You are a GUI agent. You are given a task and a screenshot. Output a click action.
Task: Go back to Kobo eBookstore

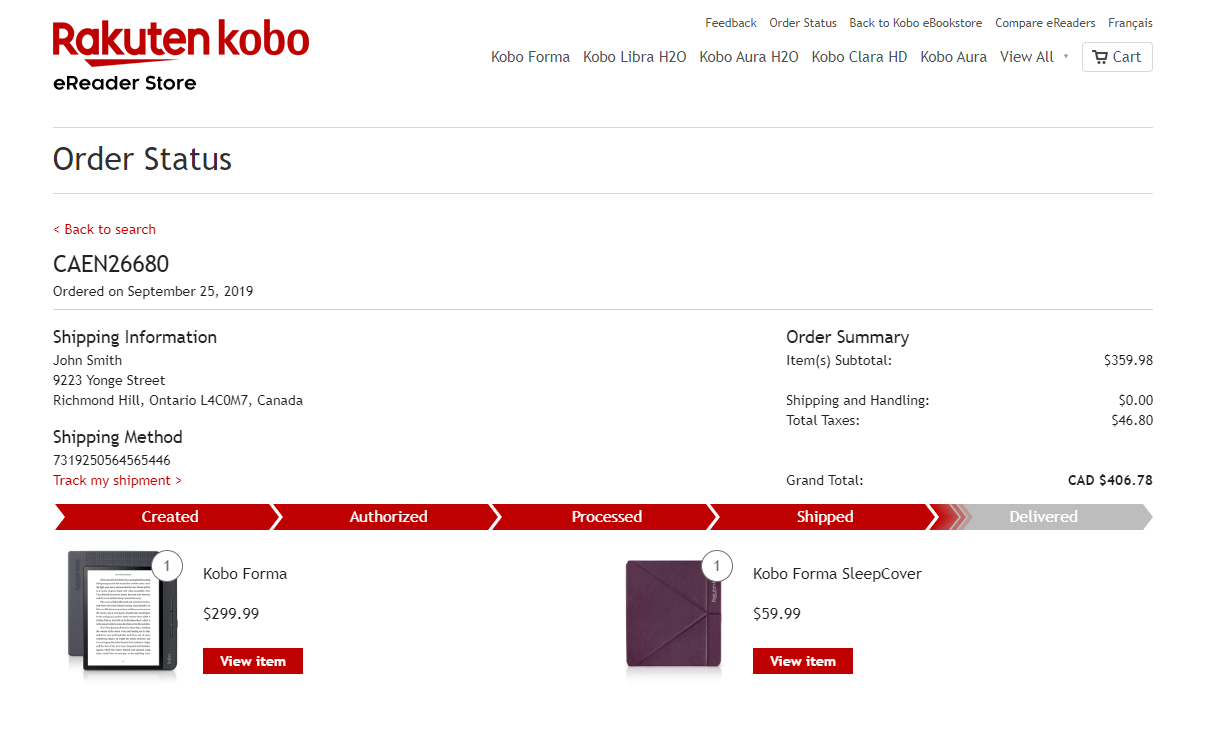[915, 23]
